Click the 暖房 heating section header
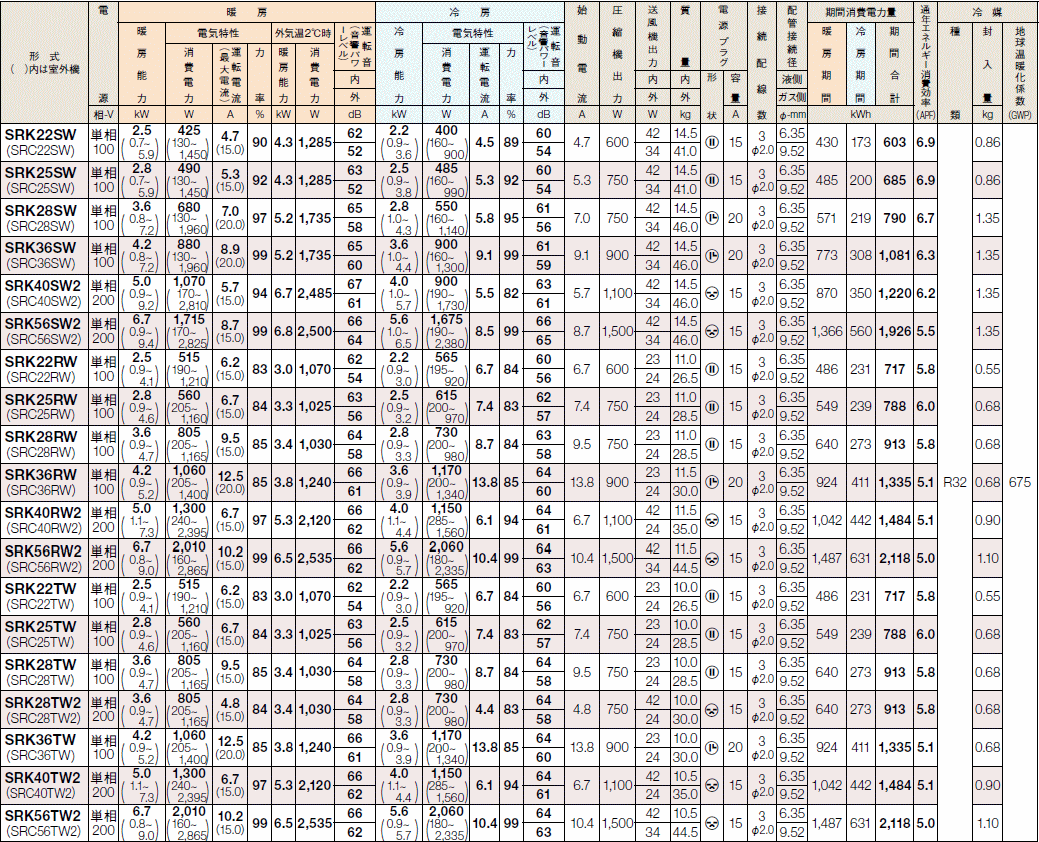 (x=246, y=12)
